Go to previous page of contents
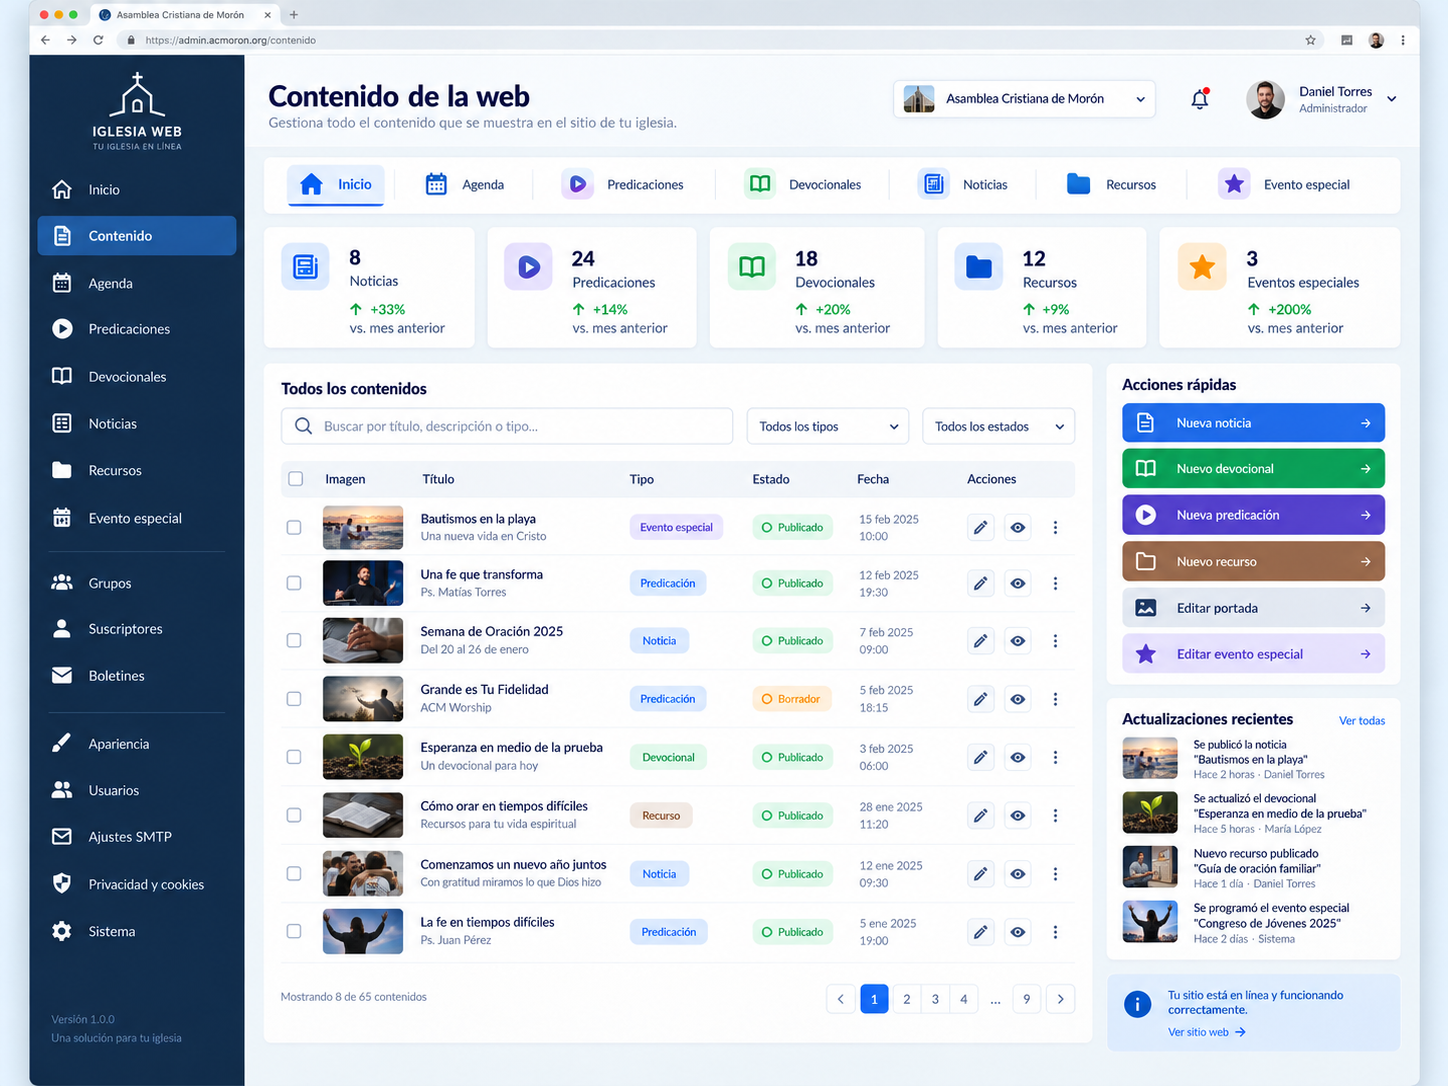Screen dimensions: 1448x1086 coord(840,998)
